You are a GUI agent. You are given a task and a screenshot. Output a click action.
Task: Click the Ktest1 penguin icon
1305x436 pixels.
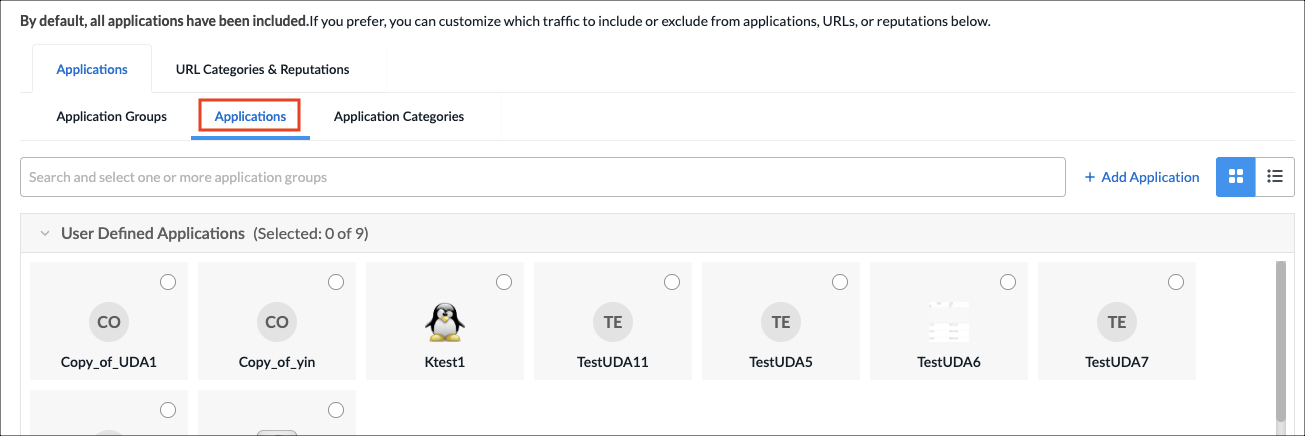[x=445, y=322]
